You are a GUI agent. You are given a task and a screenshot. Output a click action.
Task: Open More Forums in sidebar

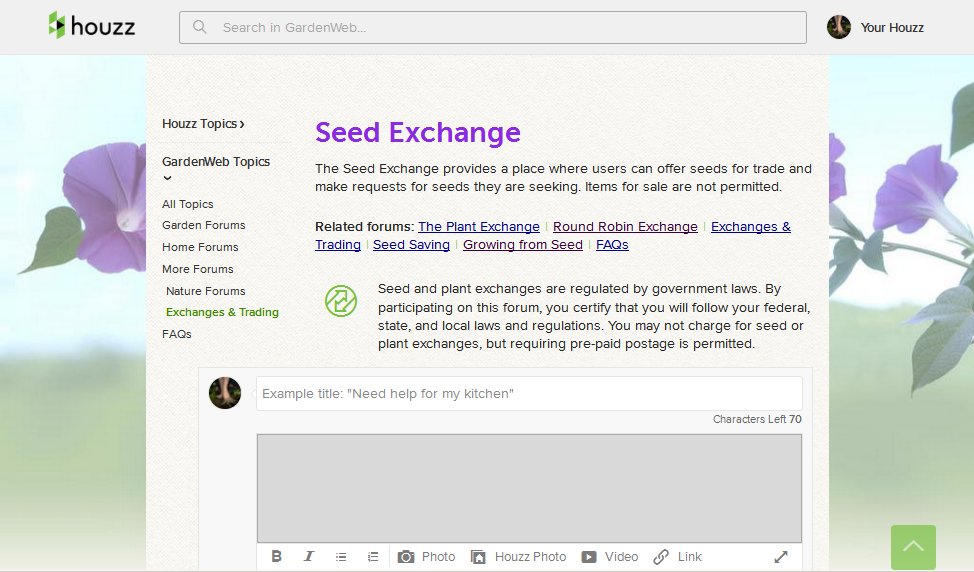pyautogui.click(x=198, y=269)
